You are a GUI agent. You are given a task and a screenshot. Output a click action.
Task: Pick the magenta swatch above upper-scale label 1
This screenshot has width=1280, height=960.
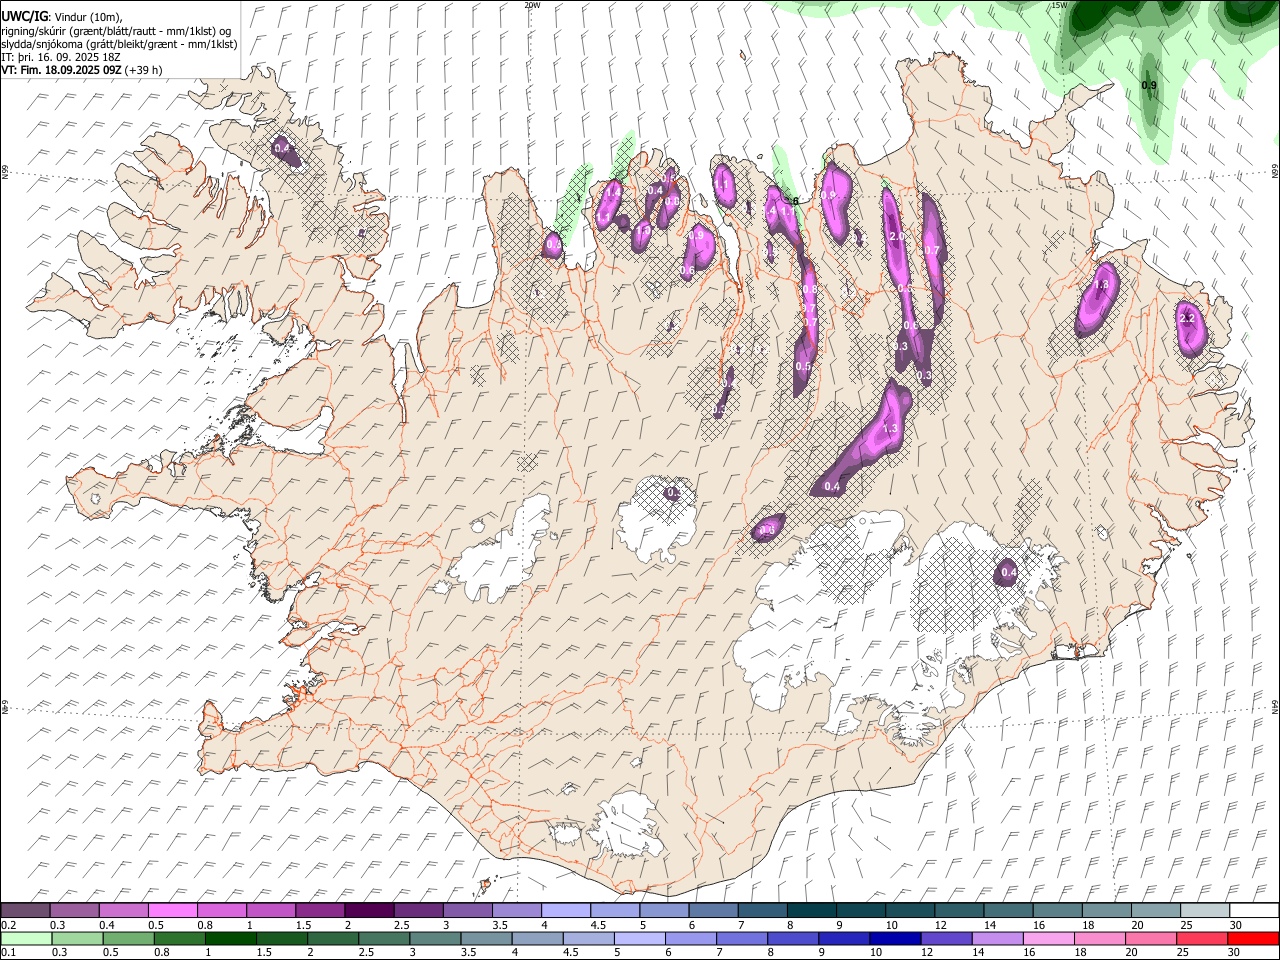click(271, 910)
